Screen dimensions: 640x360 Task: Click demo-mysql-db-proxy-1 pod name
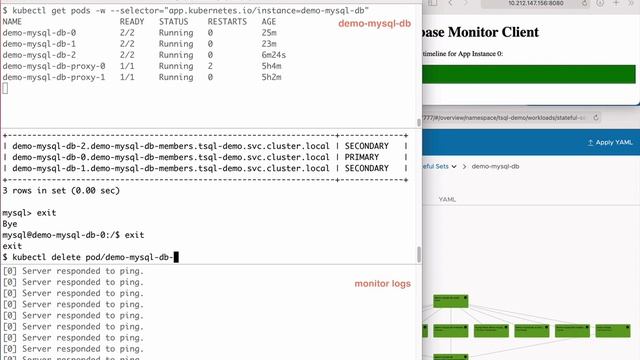coord(54,77)
